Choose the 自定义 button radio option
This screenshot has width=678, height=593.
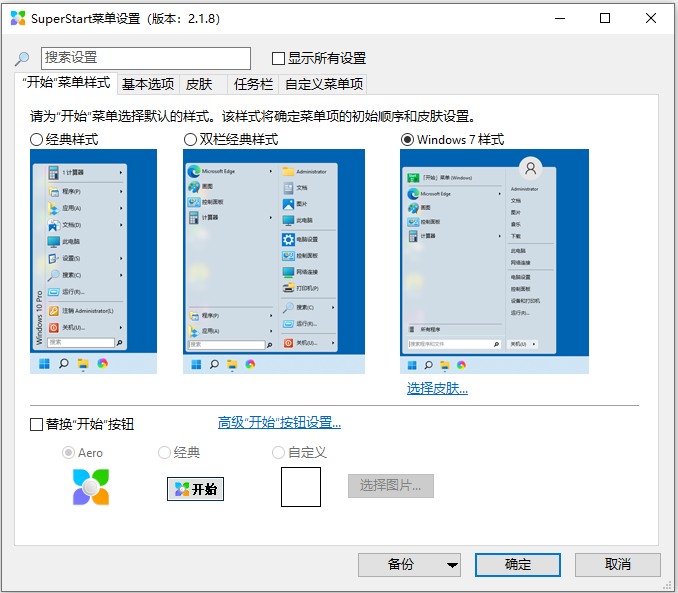(x=278, y=453)
